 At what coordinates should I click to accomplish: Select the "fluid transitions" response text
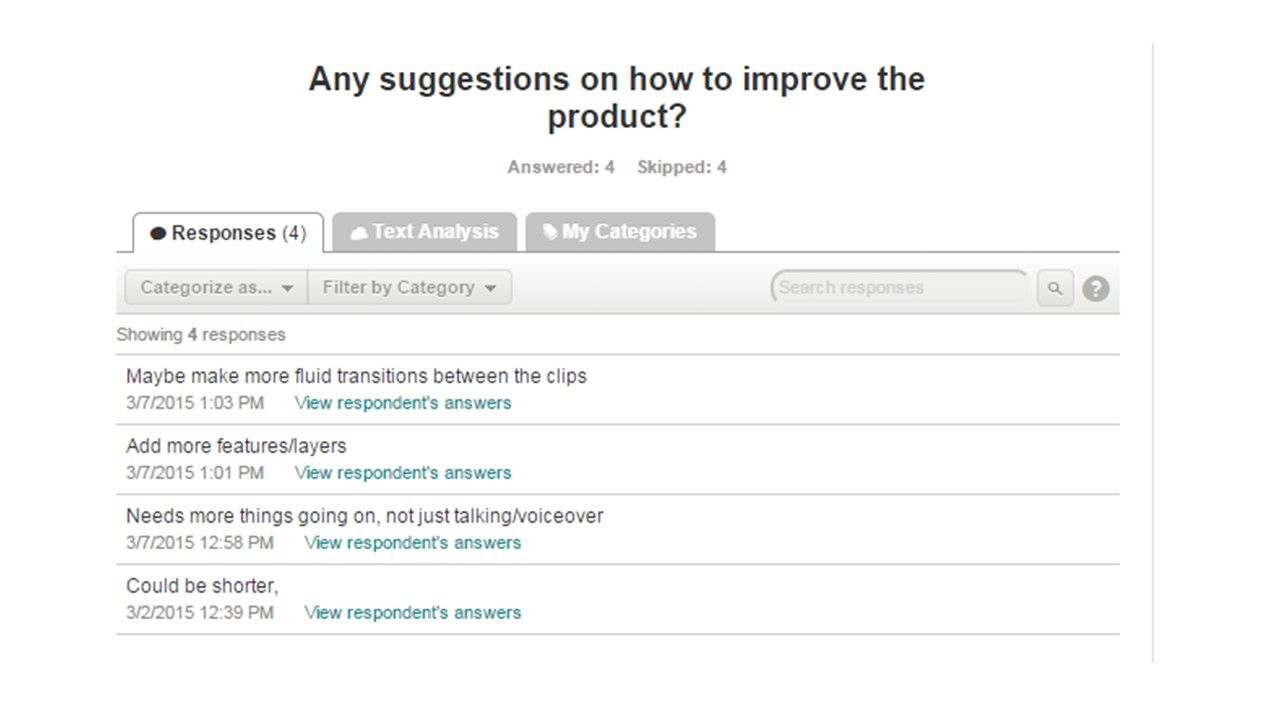tap(356, 377)
